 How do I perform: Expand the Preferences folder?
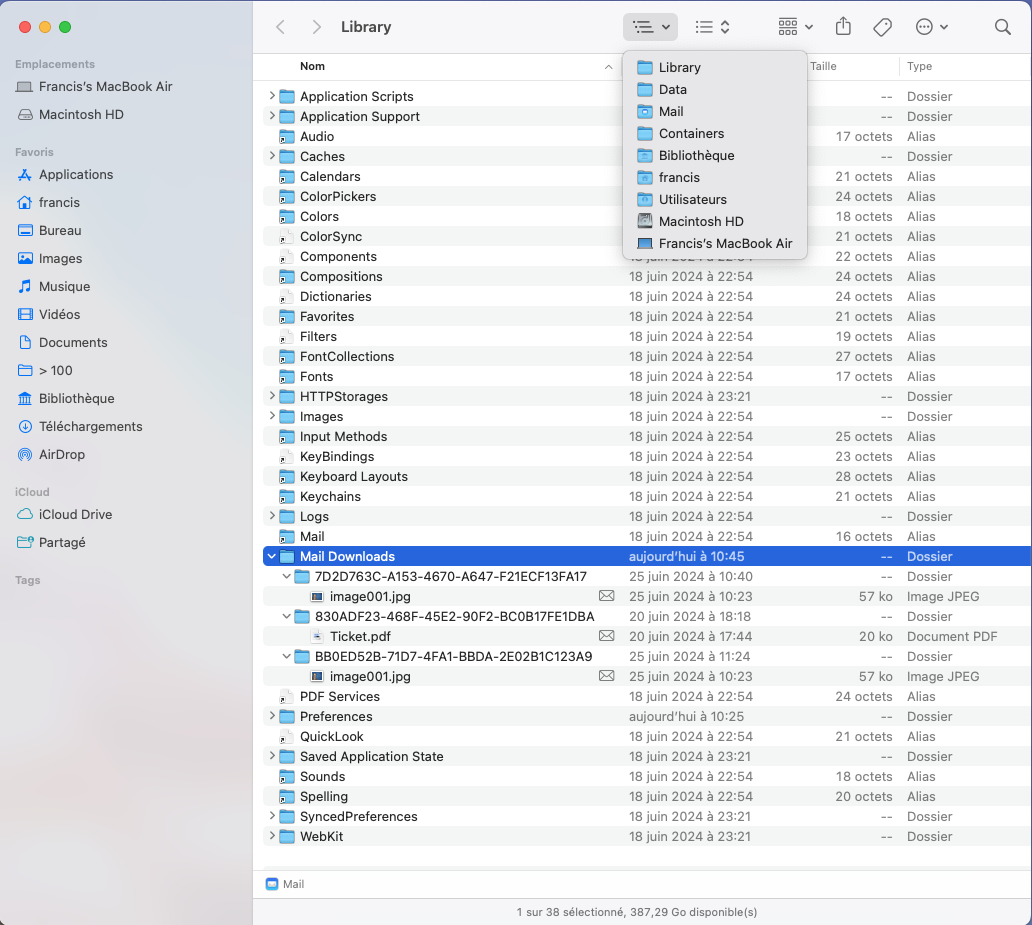271,716
